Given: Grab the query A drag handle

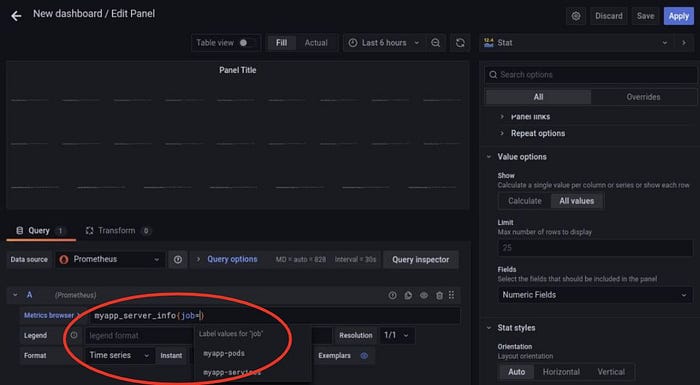Looking at the screenshot, I should coord(451,295).
